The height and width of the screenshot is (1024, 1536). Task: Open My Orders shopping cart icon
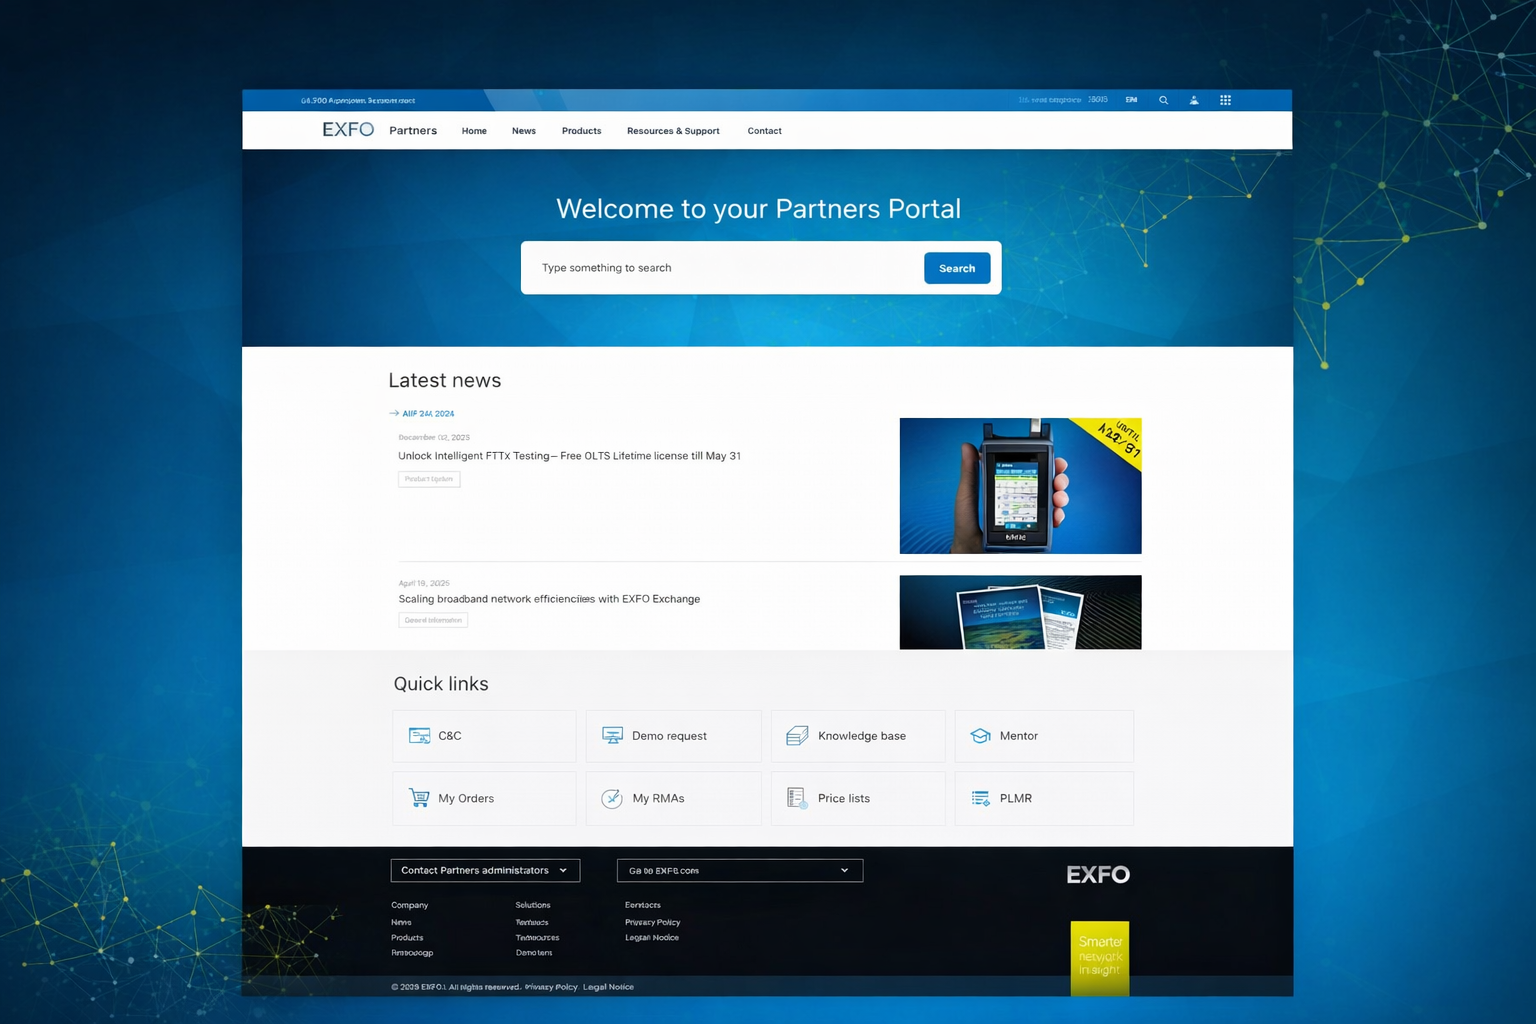tap(419, 798)
